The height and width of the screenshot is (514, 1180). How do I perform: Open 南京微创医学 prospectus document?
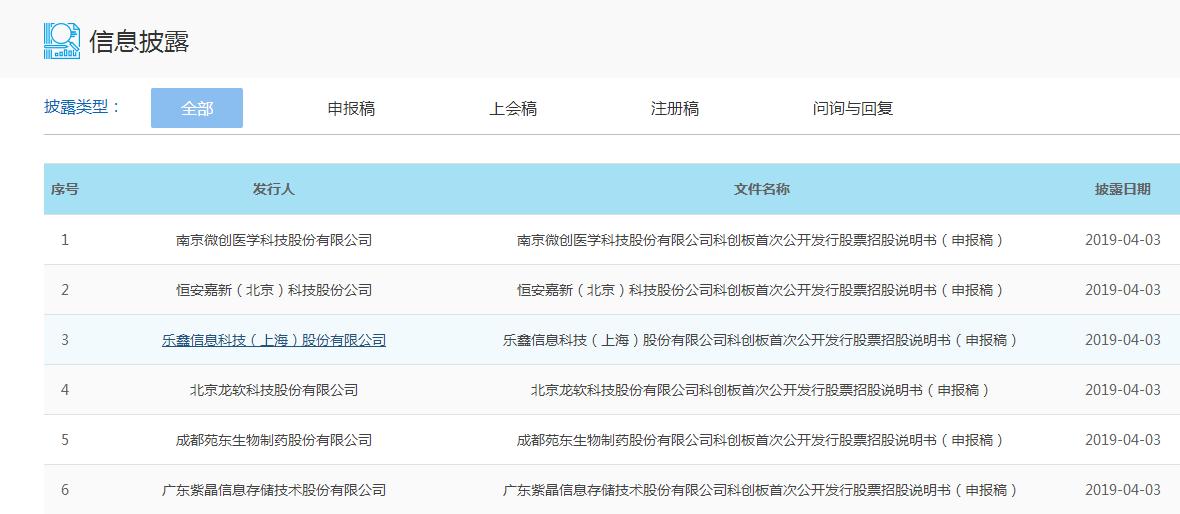tap(761, 240)
